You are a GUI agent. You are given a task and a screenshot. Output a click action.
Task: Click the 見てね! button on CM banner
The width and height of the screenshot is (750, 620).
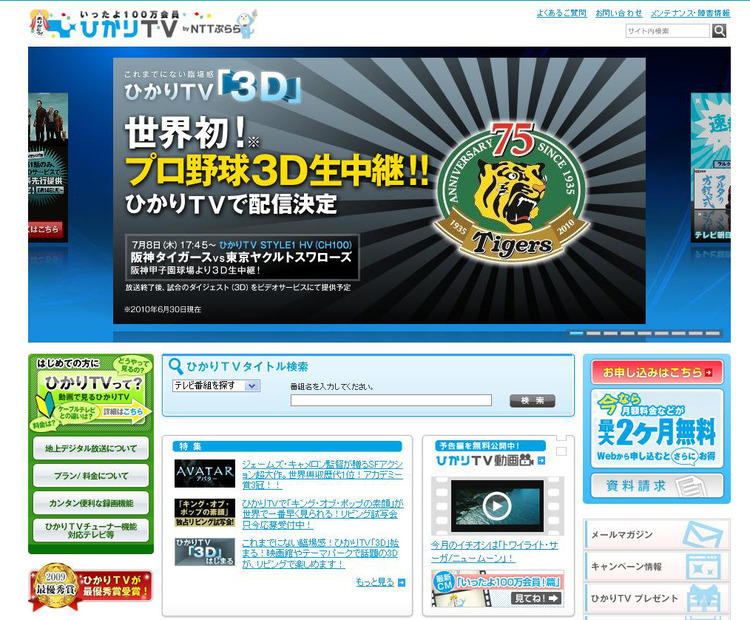(x=536, y=598)
